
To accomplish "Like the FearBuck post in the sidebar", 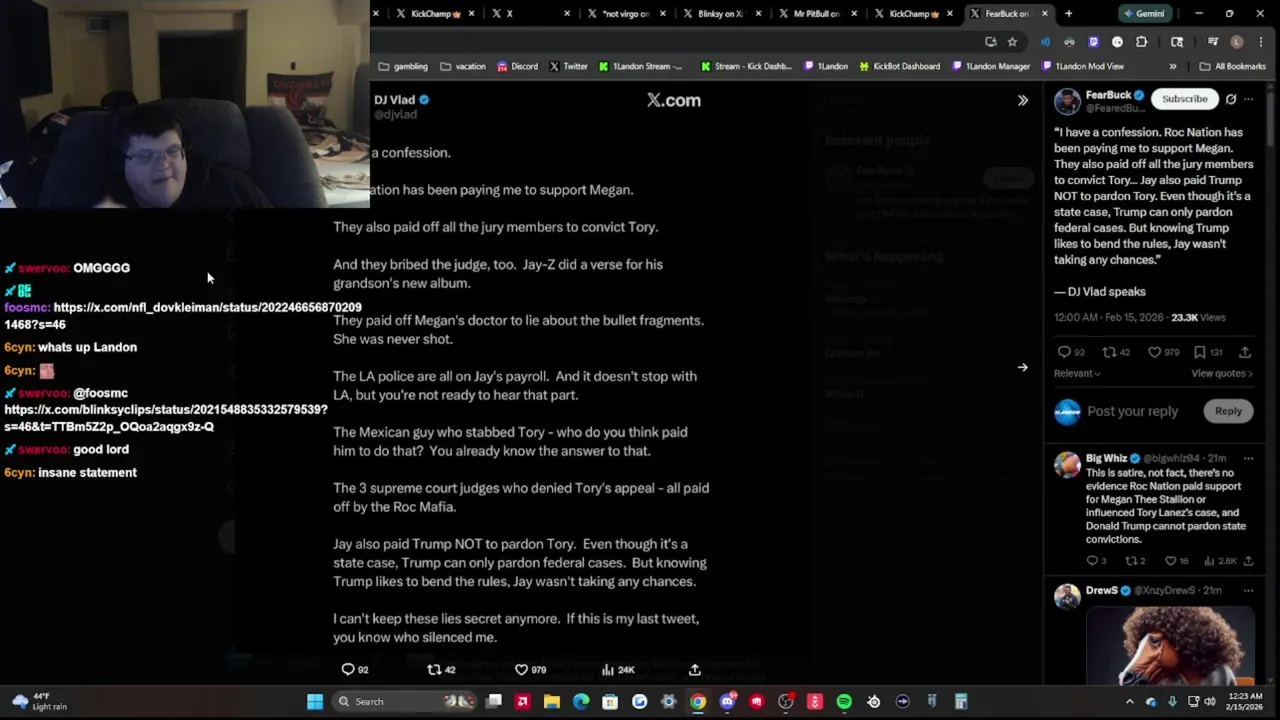I will coord(1154,352).
